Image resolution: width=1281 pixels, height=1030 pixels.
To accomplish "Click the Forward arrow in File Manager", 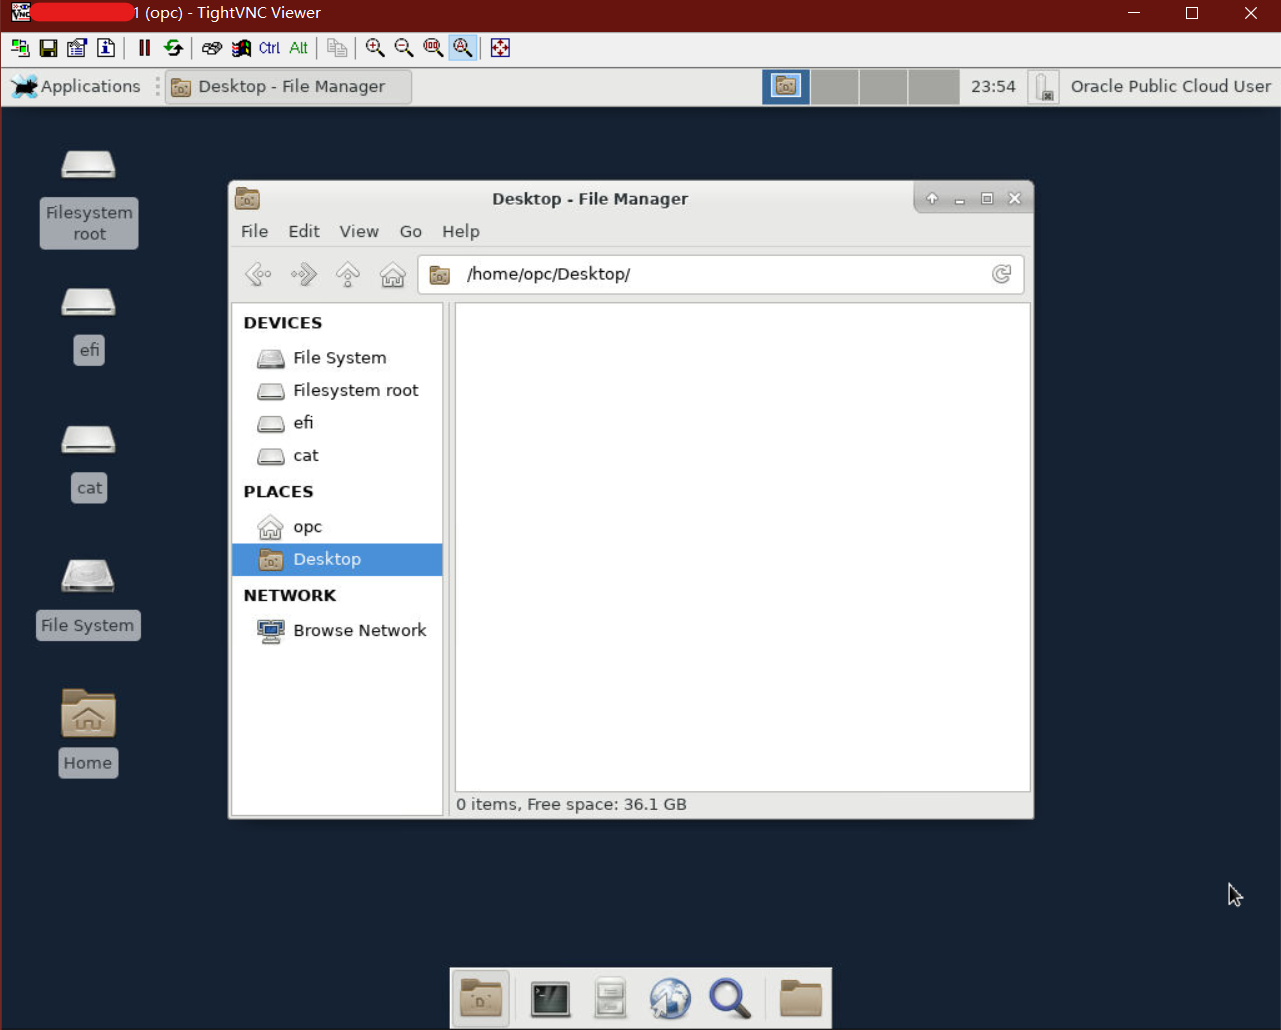I will [303, 274].
